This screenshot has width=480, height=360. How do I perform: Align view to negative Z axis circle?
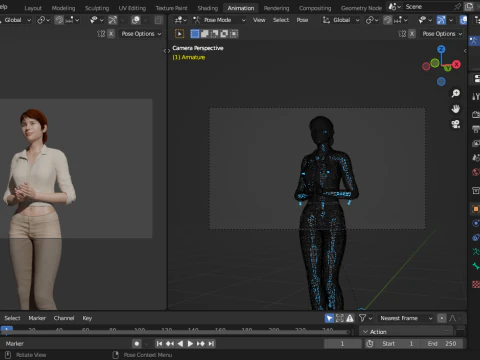coord(441,81)
